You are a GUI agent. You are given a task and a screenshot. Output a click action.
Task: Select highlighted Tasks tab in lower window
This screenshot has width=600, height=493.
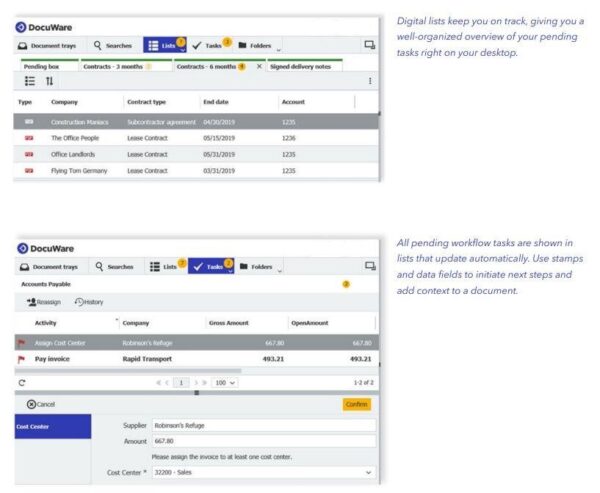(x=210, y=266)
